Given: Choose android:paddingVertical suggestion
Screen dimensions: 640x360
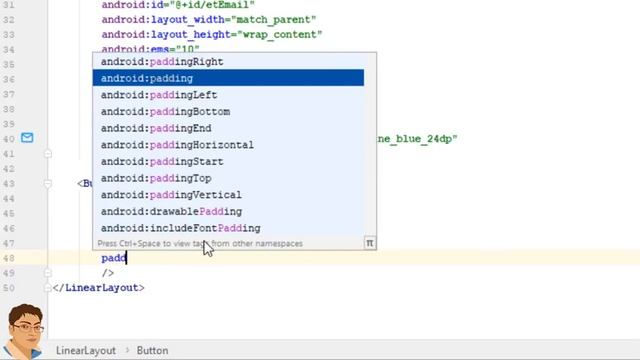Looking at the screenshot, I should [x=228, y=195].
